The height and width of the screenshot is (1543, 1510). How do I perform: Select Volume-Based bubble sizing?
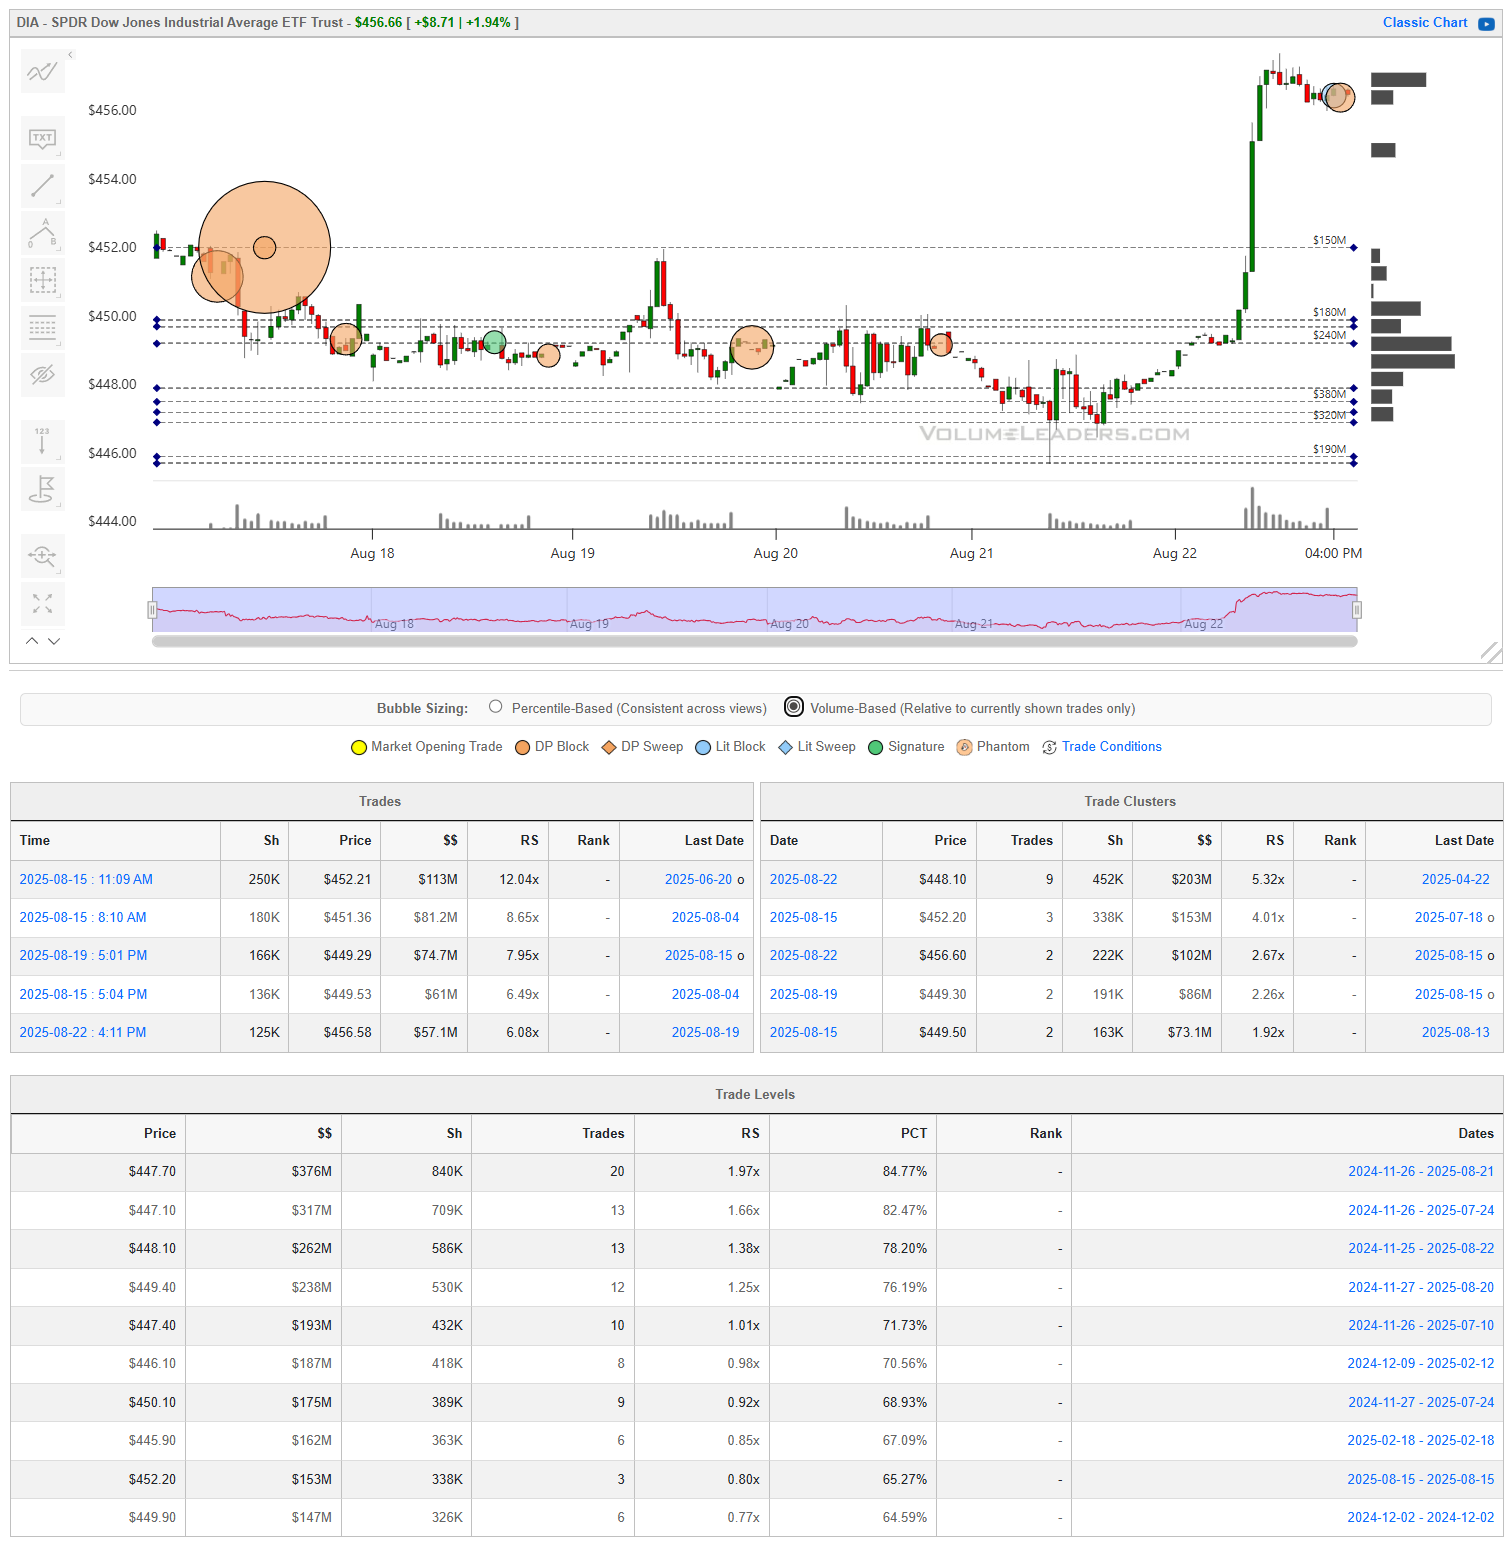pos(794,707)
